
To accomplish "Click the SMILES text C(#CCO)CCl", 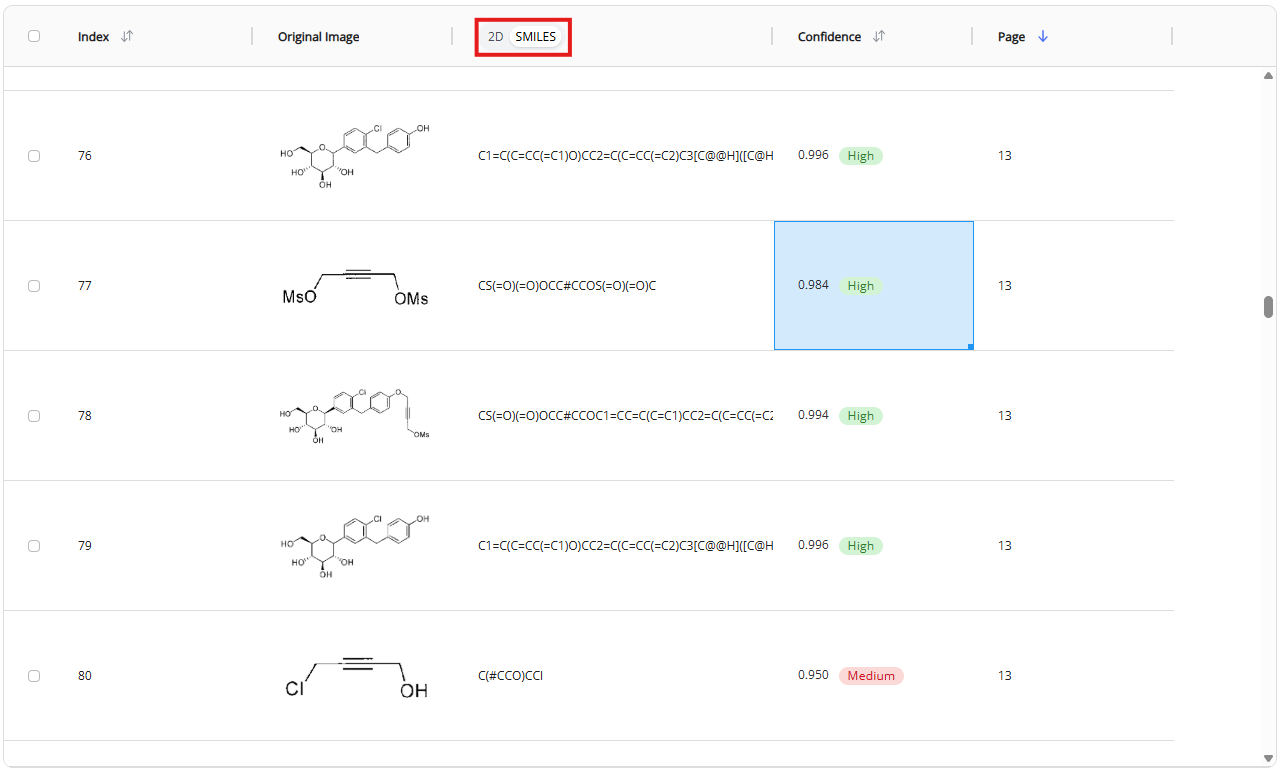I will tap(510, 676).
